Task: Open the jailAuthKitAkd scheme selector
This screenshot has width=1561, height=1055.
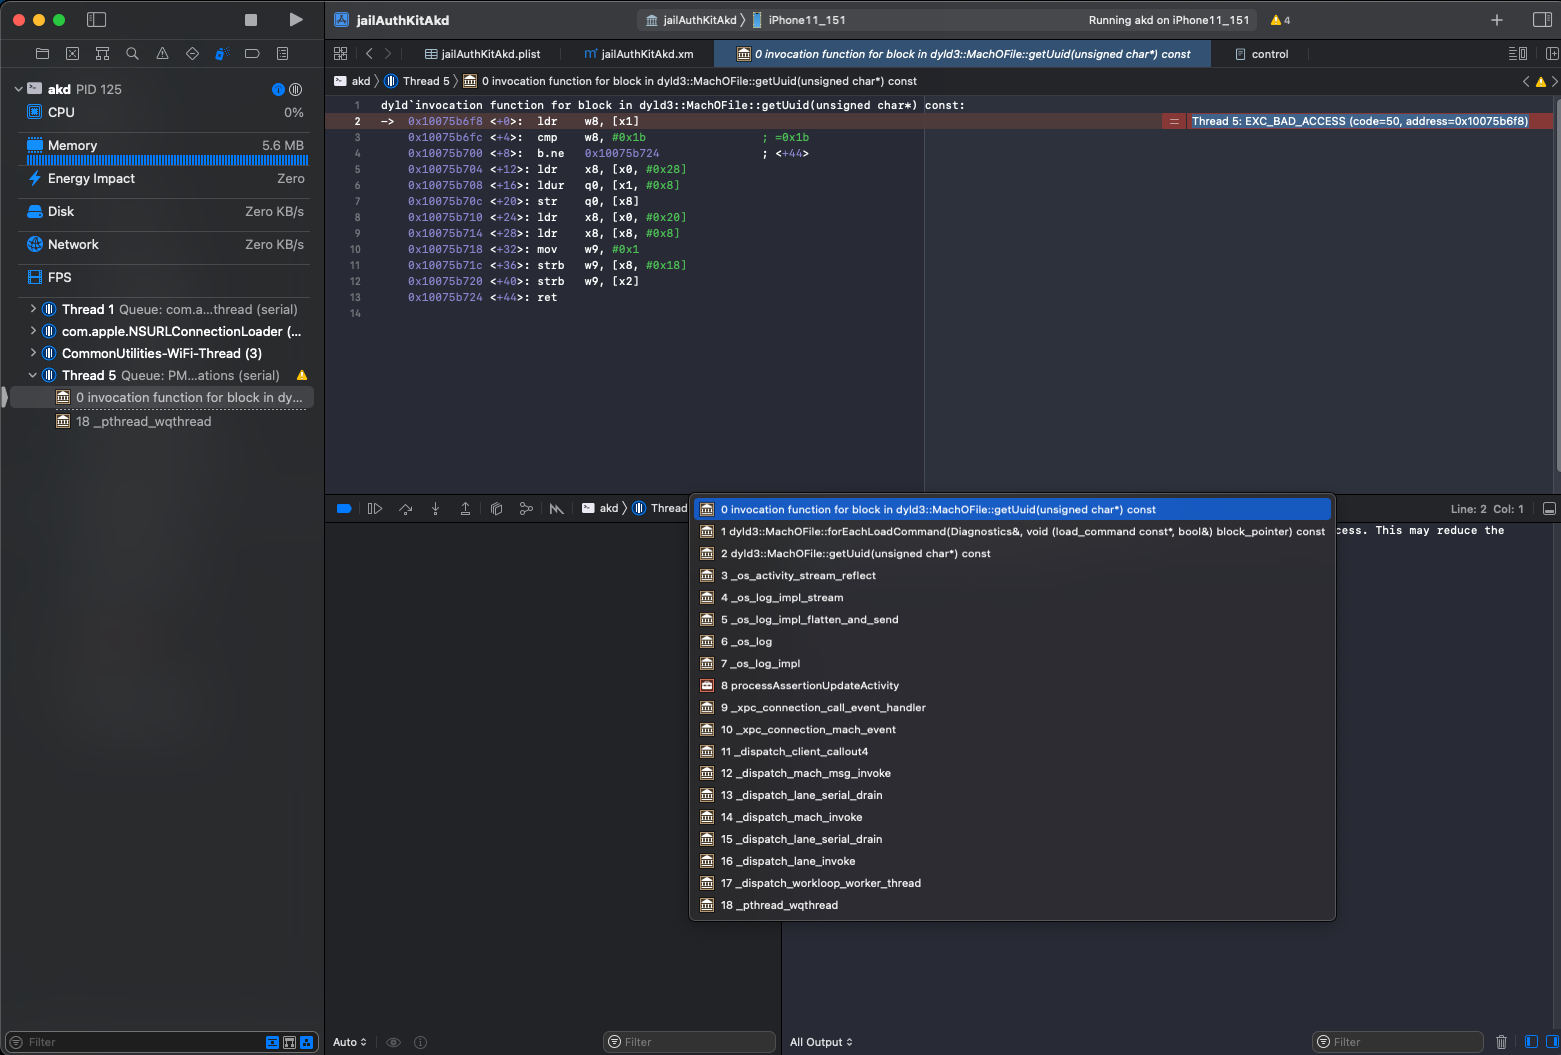Action: coord(692,20)
